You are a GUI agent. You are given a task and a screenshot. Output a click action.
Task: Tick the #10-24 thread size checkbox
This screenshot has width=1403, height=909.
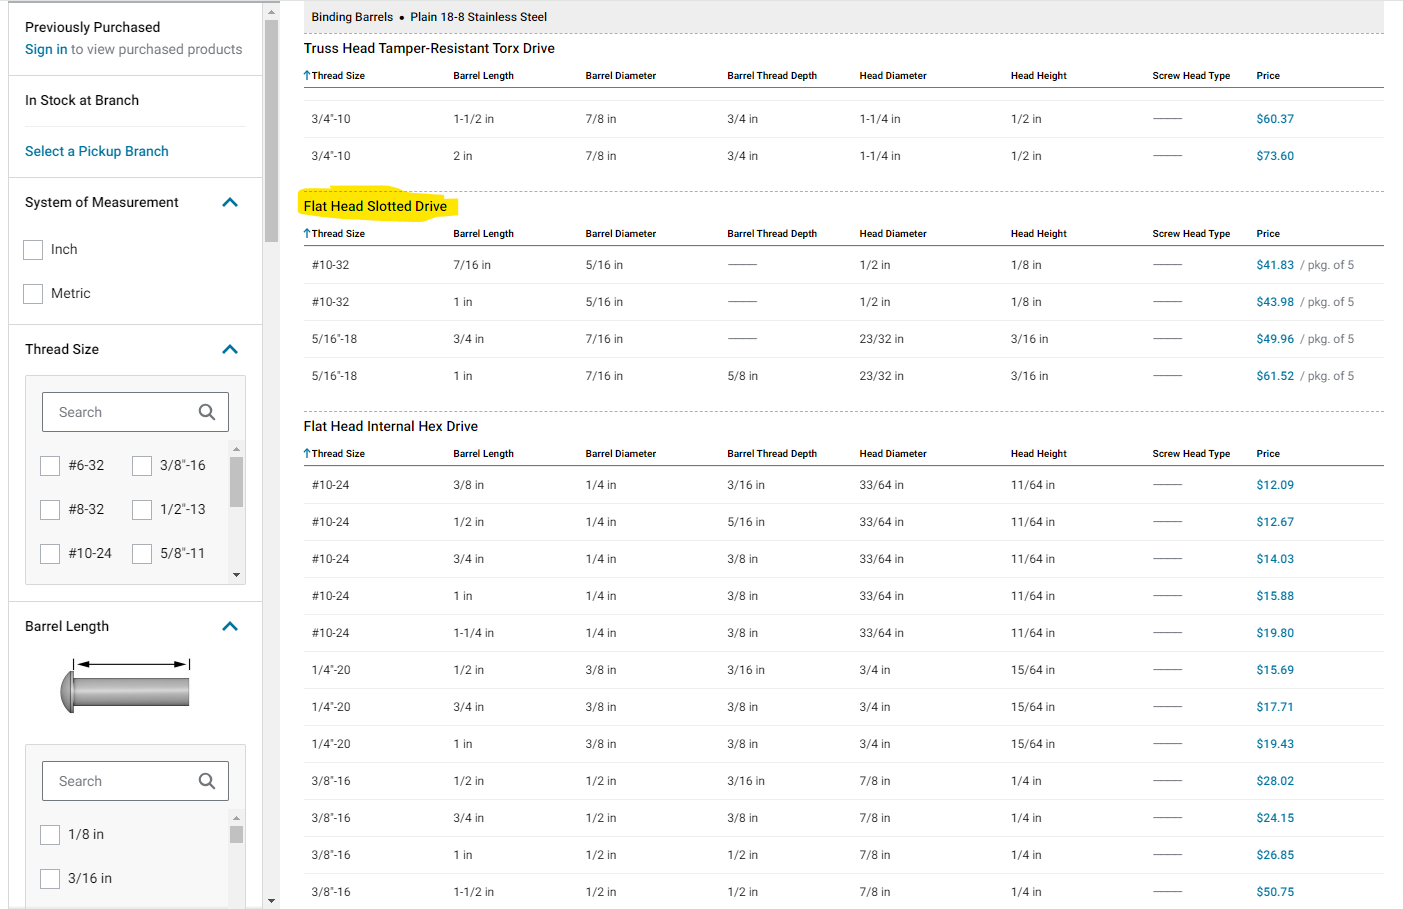(x=50, y=554)
